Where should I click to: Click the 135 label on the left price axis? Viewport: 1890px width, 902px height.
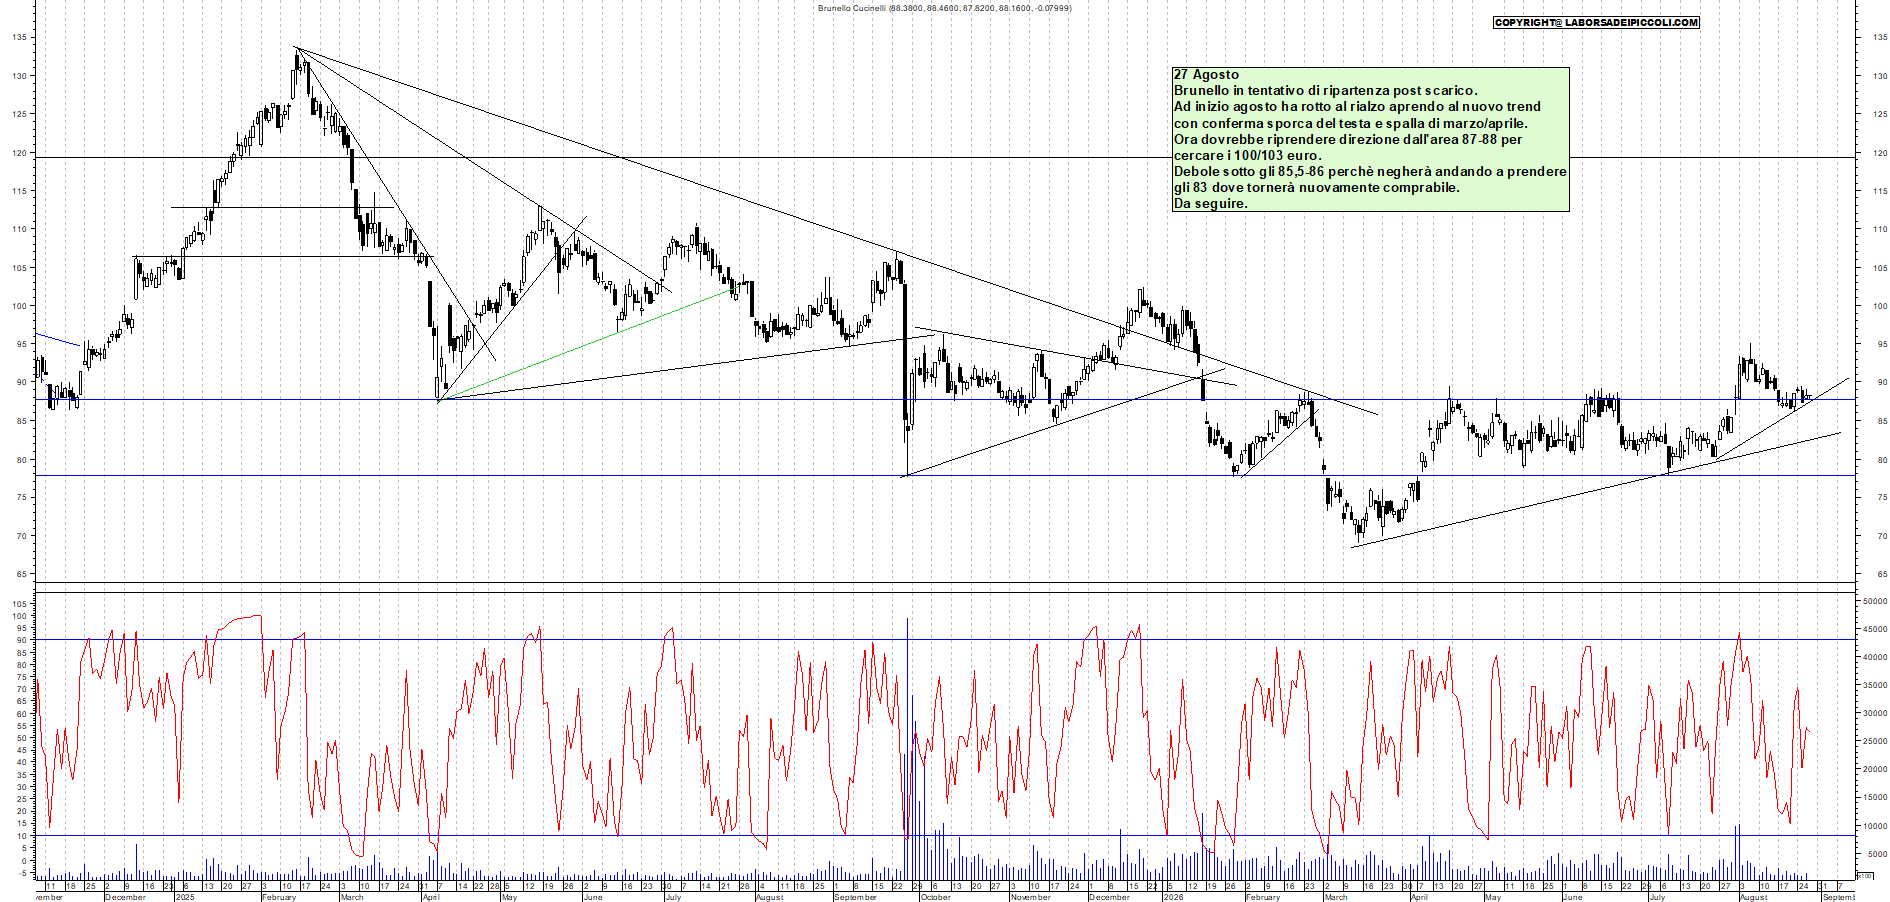20,37
